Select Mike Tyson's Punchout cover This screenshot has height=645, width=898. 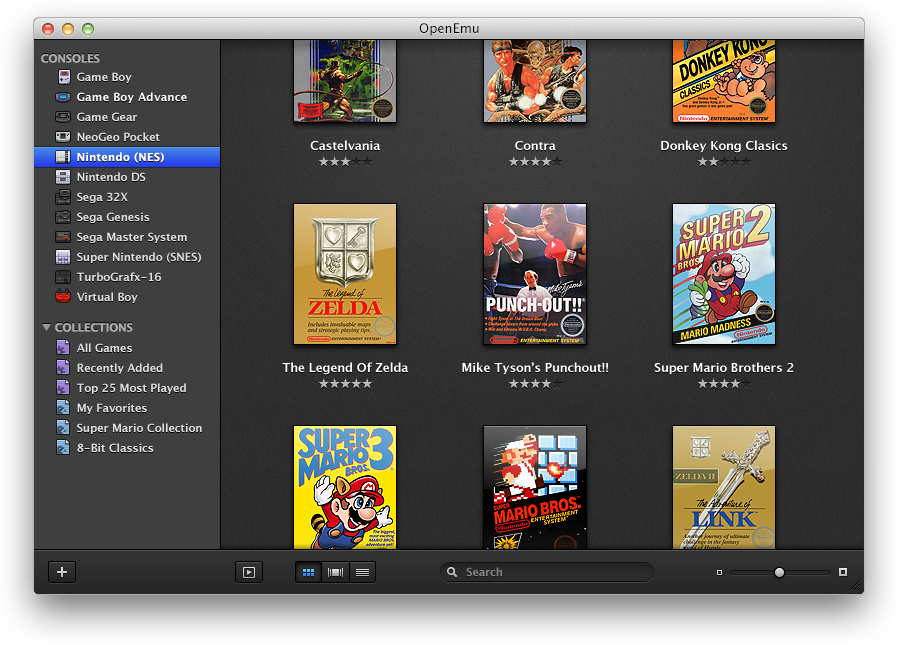535,274
